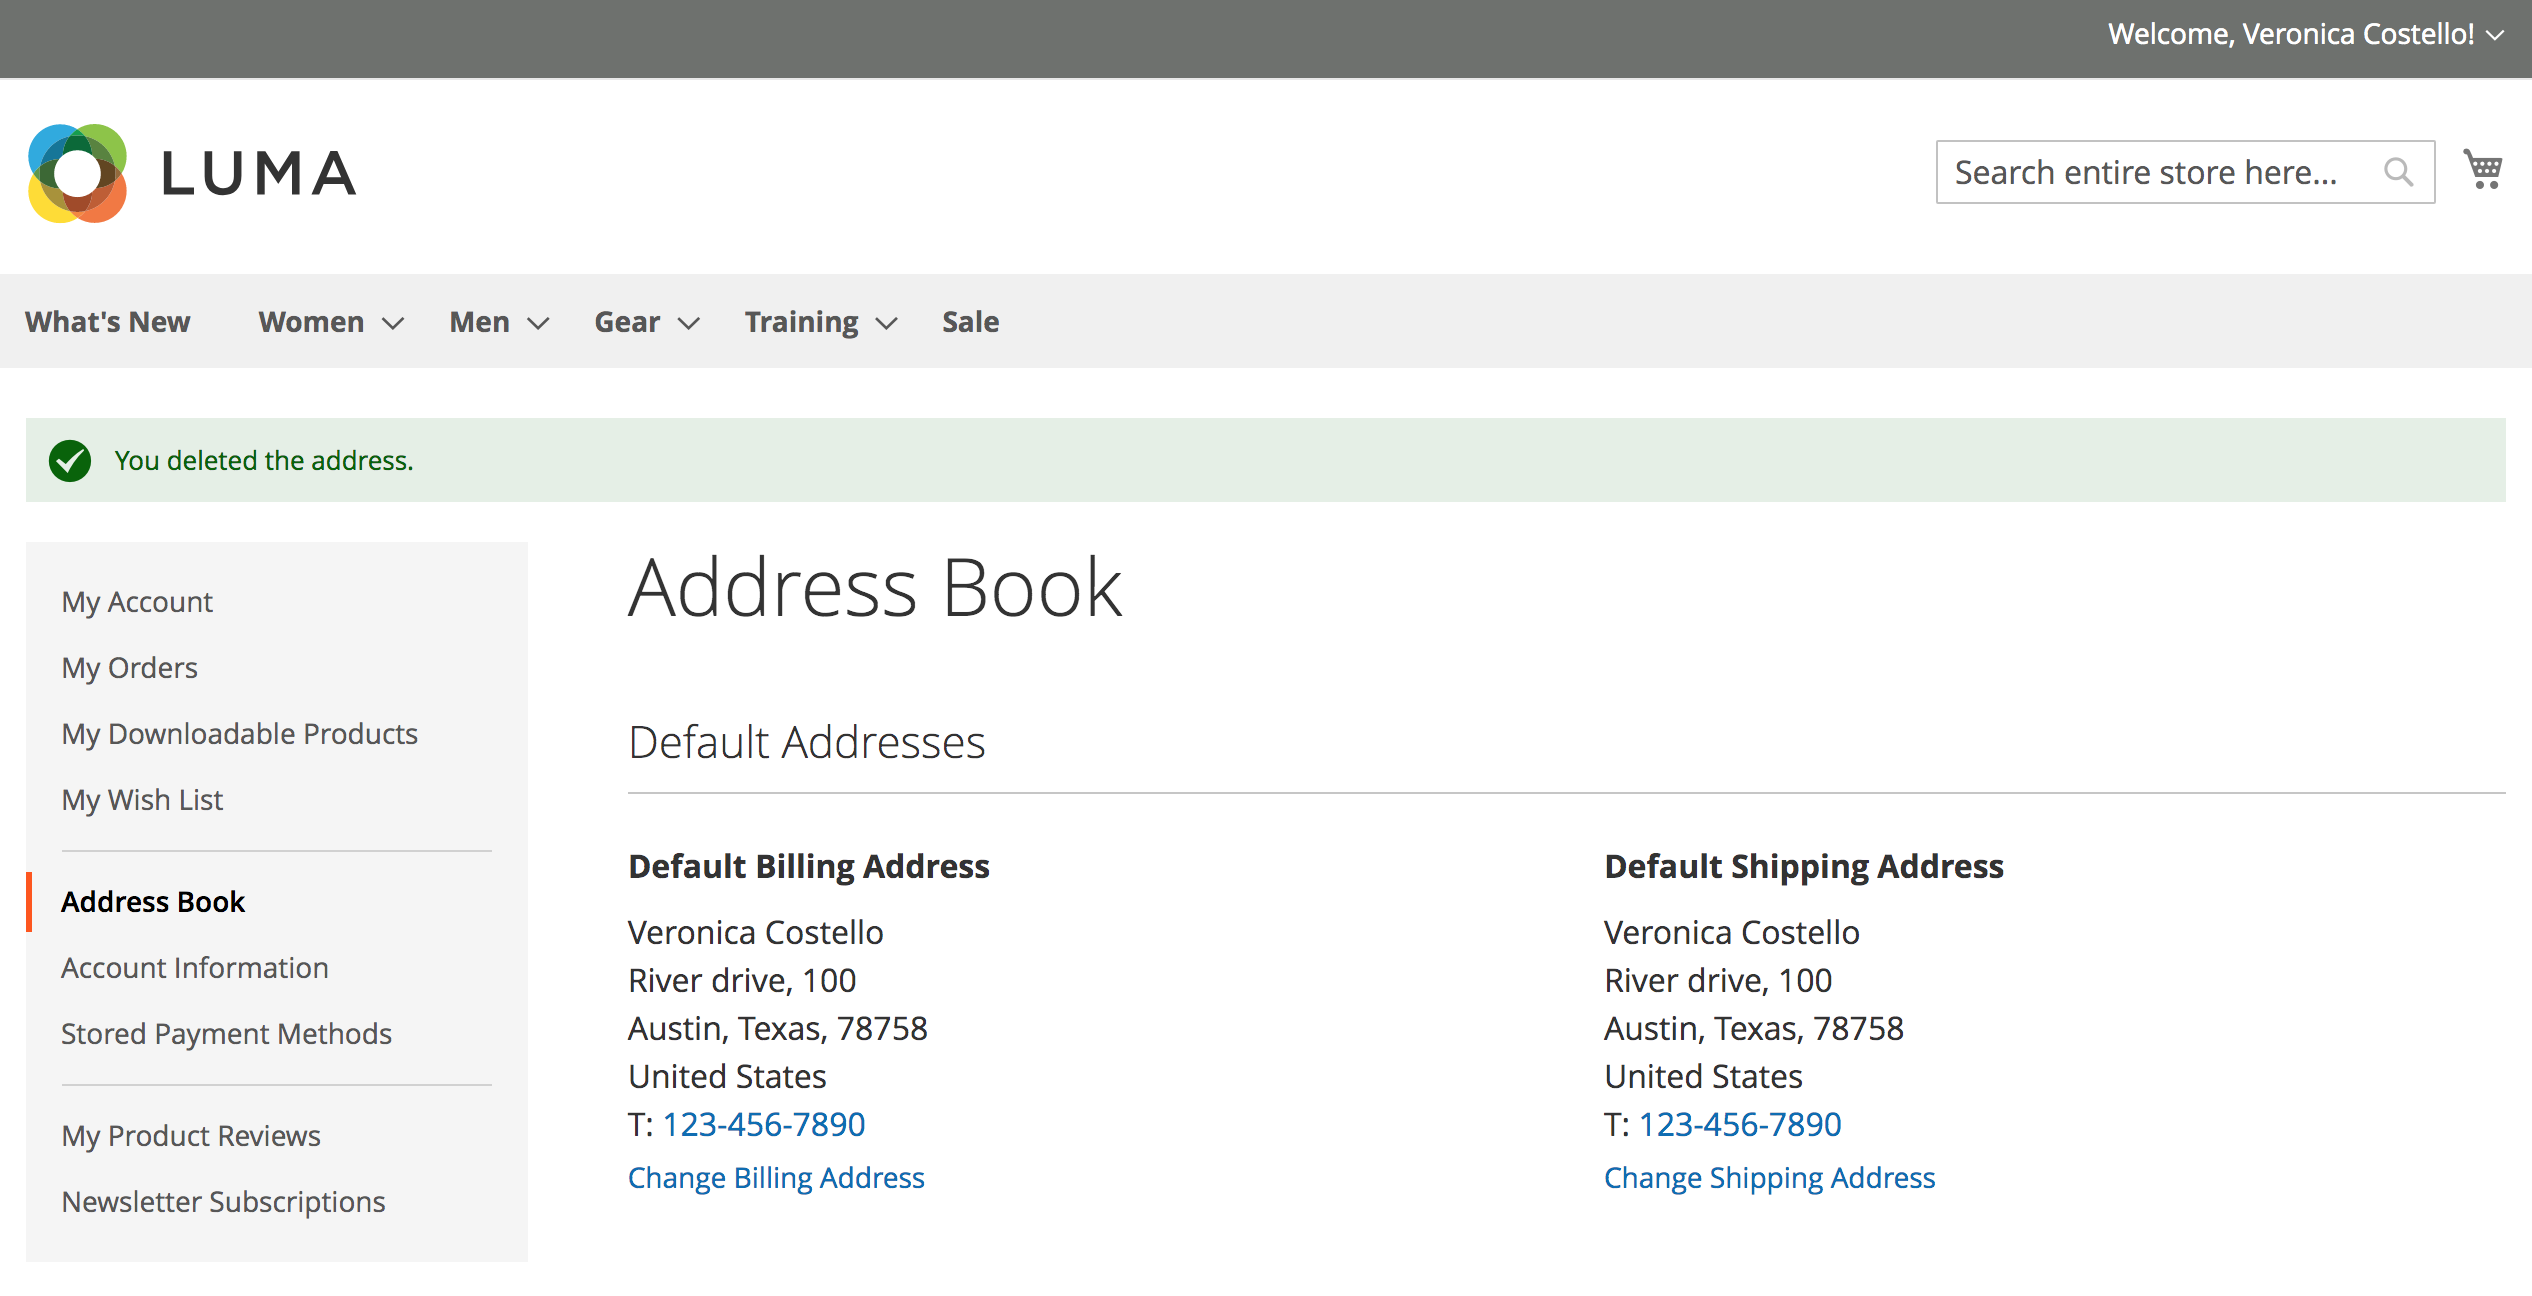
Task: Open Account Information link
Action: 195,968
